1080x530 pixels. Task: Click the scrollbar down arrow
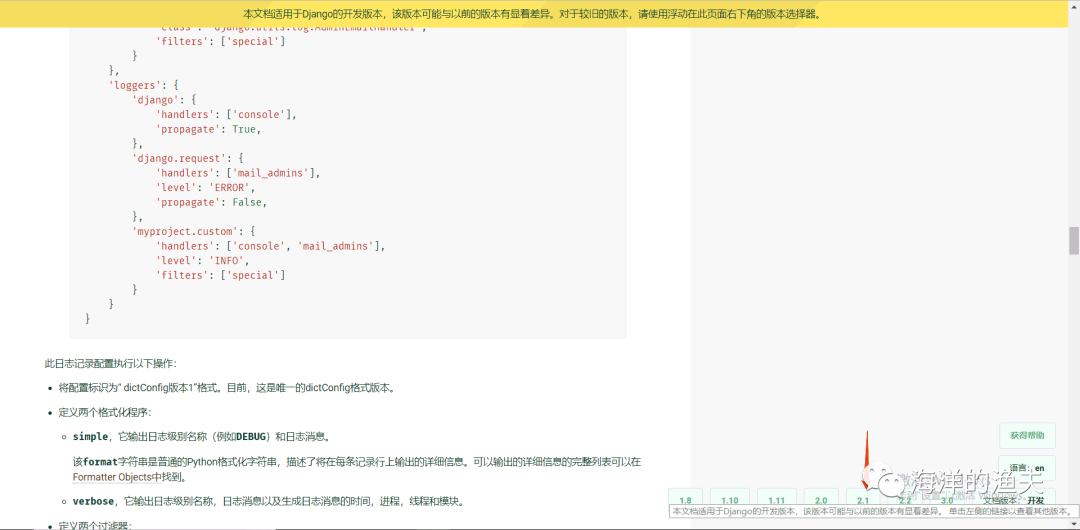[1073, 524]
